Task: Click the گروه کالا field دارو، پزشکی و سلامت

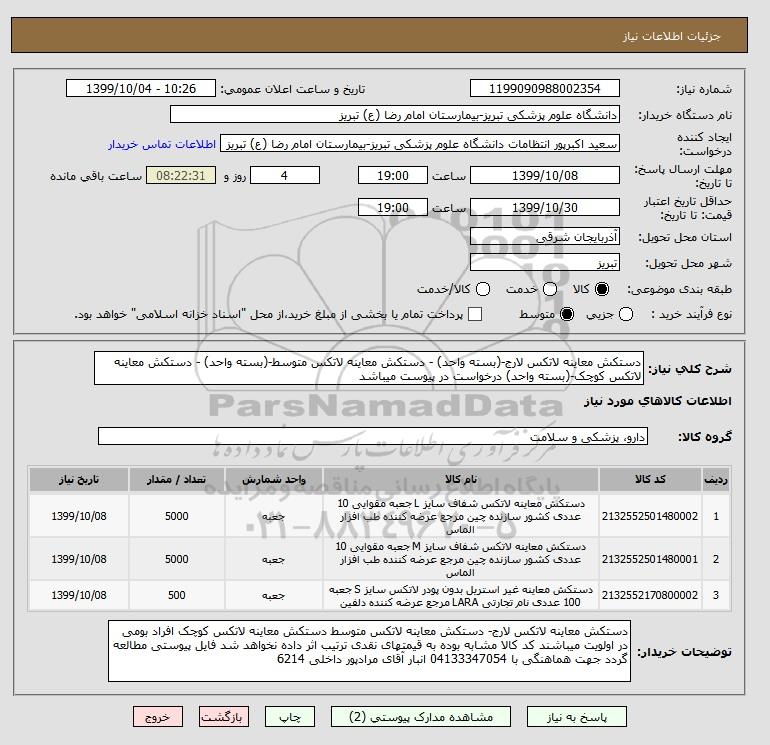Action: (x=373, y=436)
